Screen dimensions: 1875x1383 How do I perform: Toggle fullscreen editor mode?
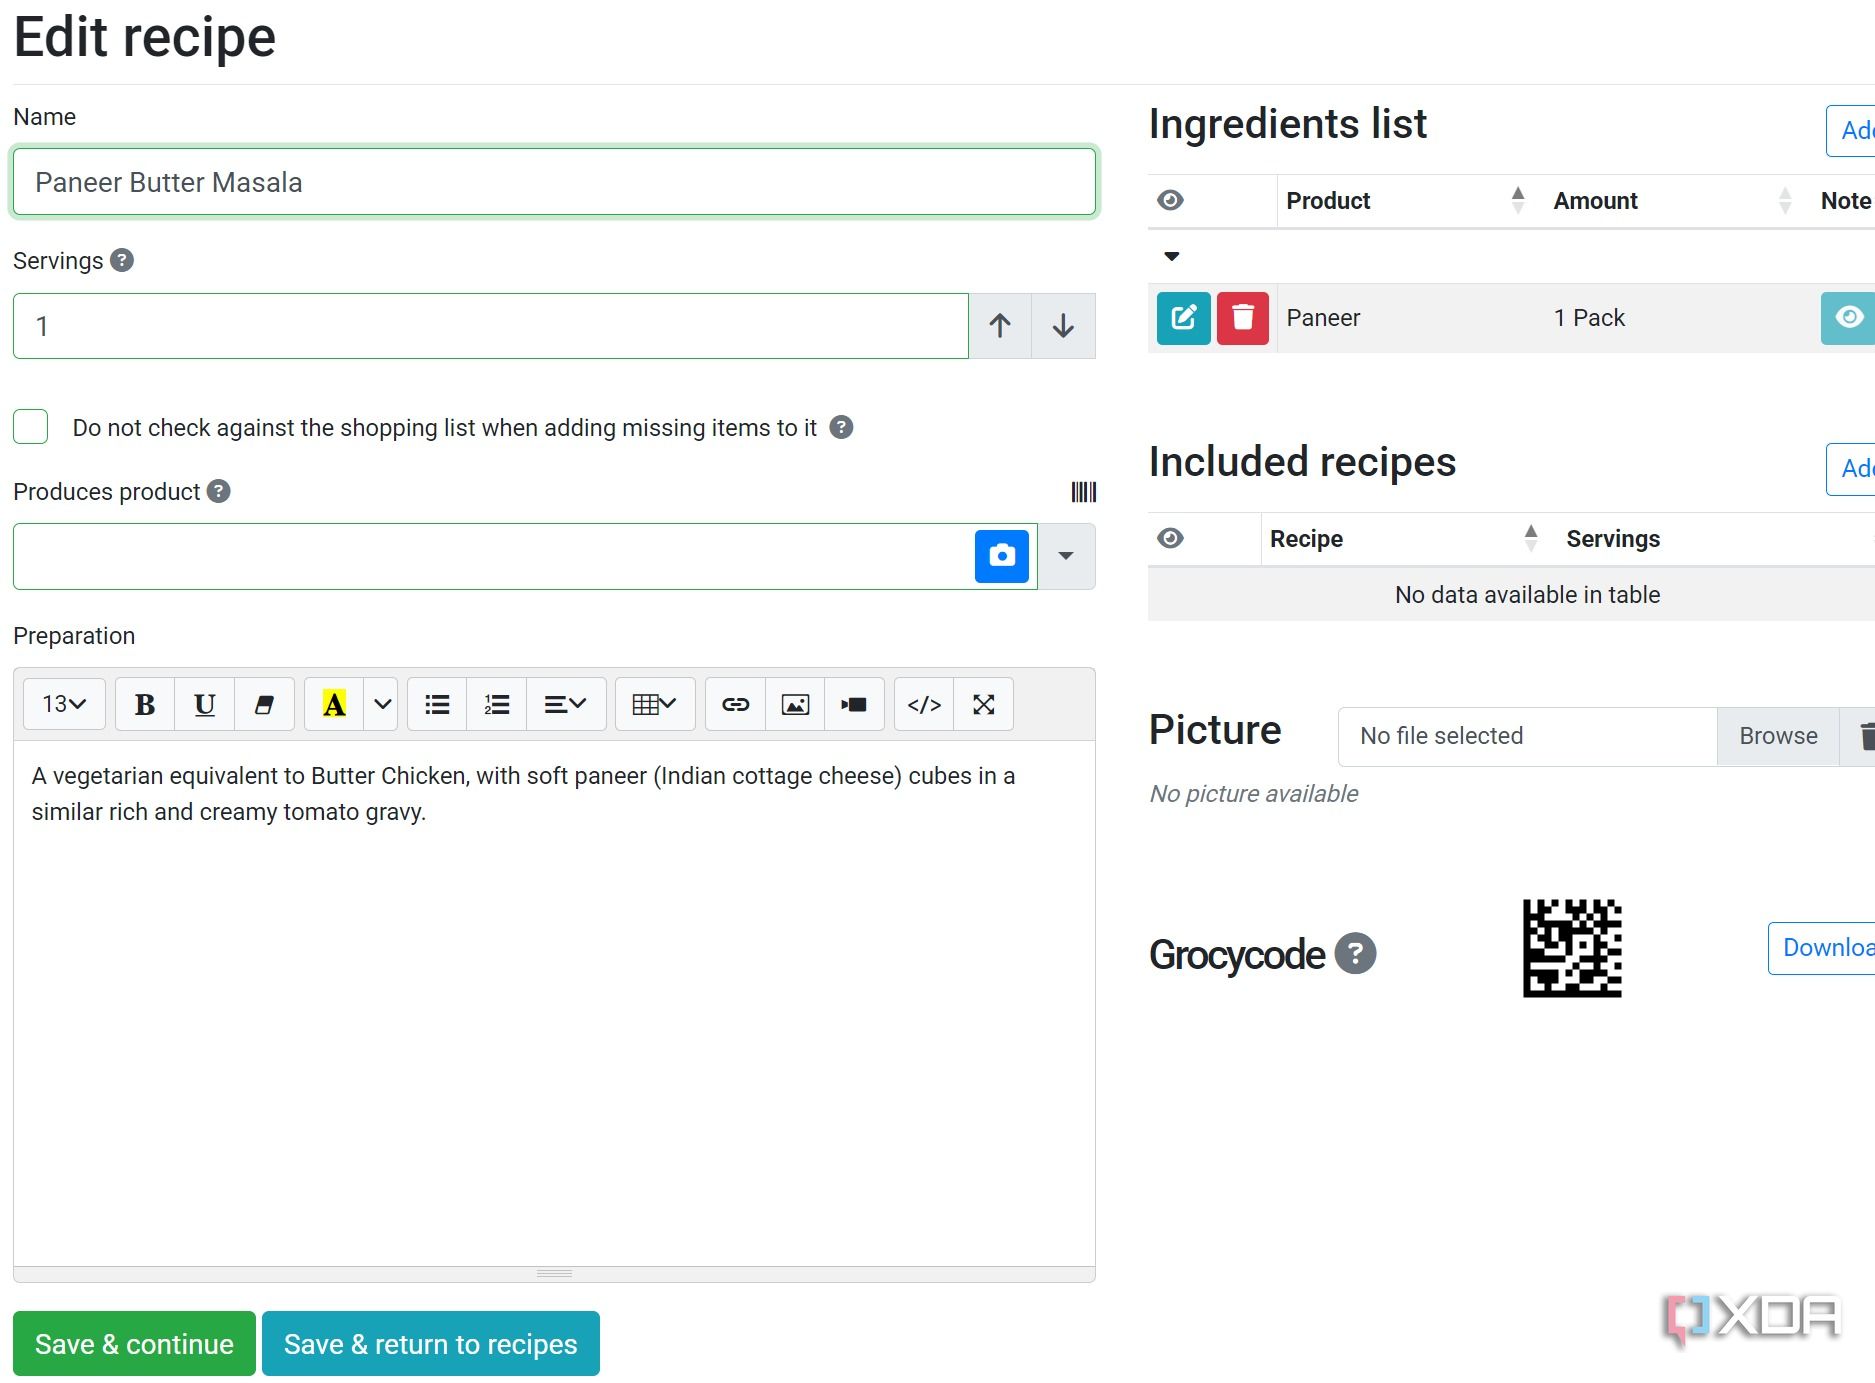(984, 705)
